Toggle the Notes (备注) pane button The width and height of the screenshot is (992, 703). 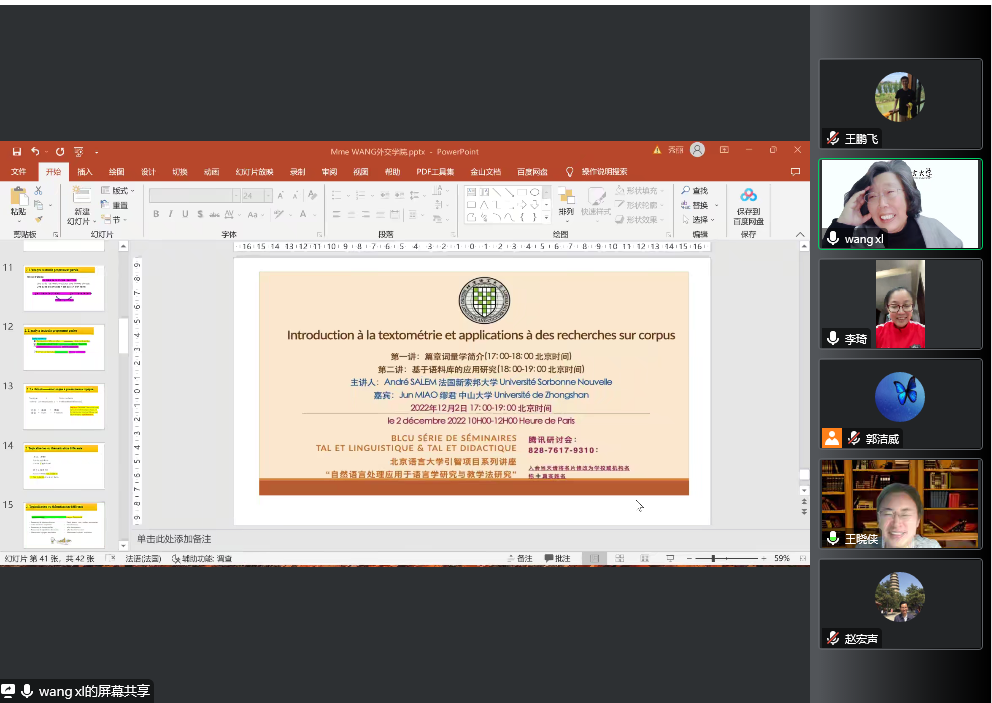(520, 558)
